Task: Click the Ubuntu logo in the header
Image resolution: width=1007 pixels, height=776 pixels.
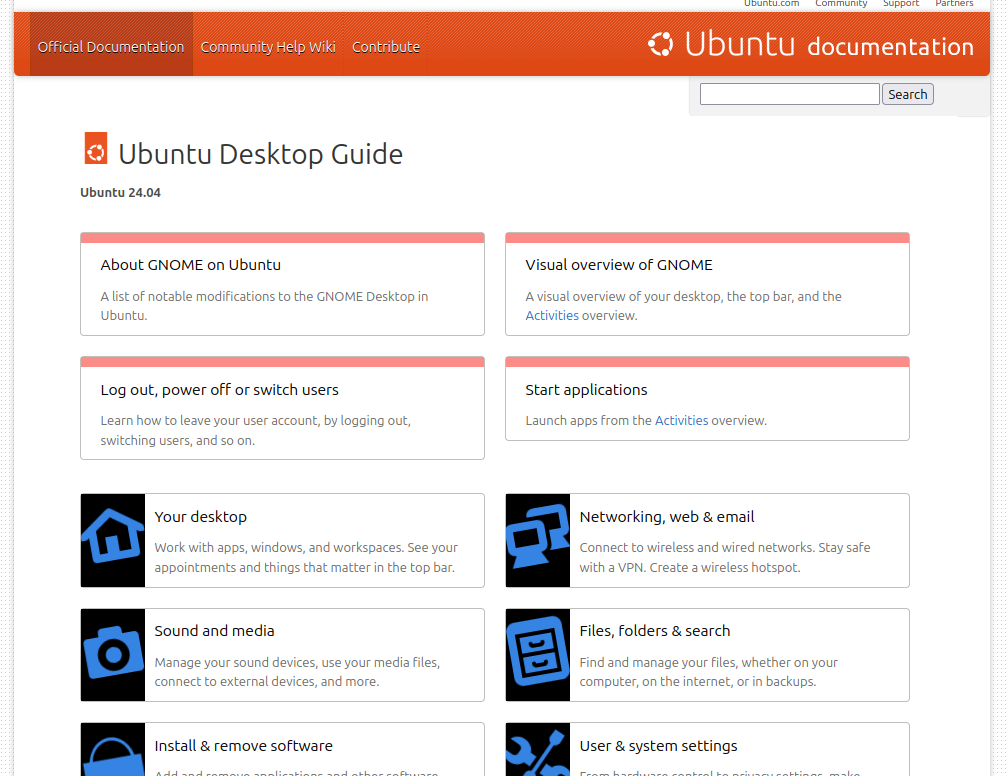Action: [660, 44]
